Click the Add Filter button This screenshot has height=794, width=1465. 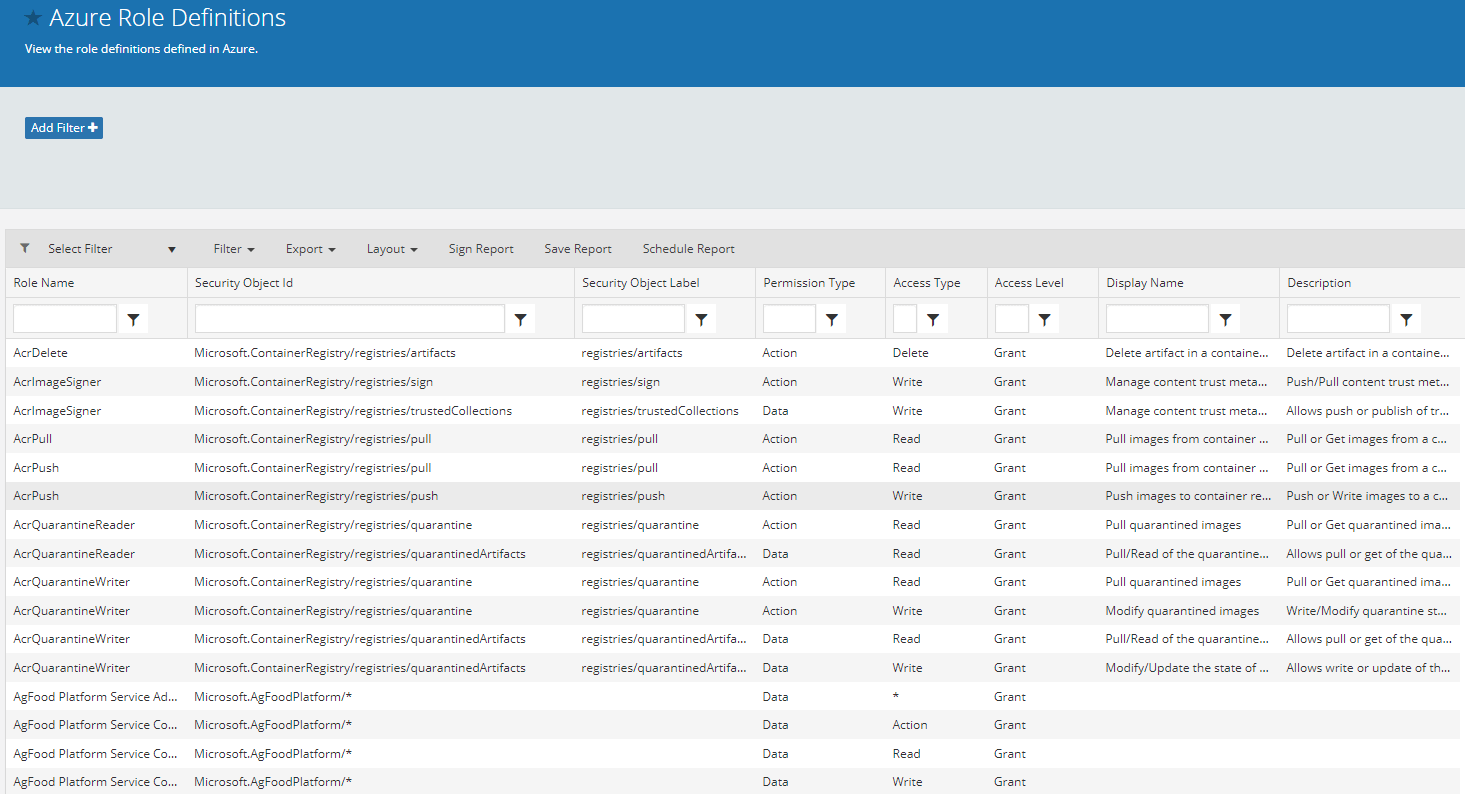coord(64,128)
